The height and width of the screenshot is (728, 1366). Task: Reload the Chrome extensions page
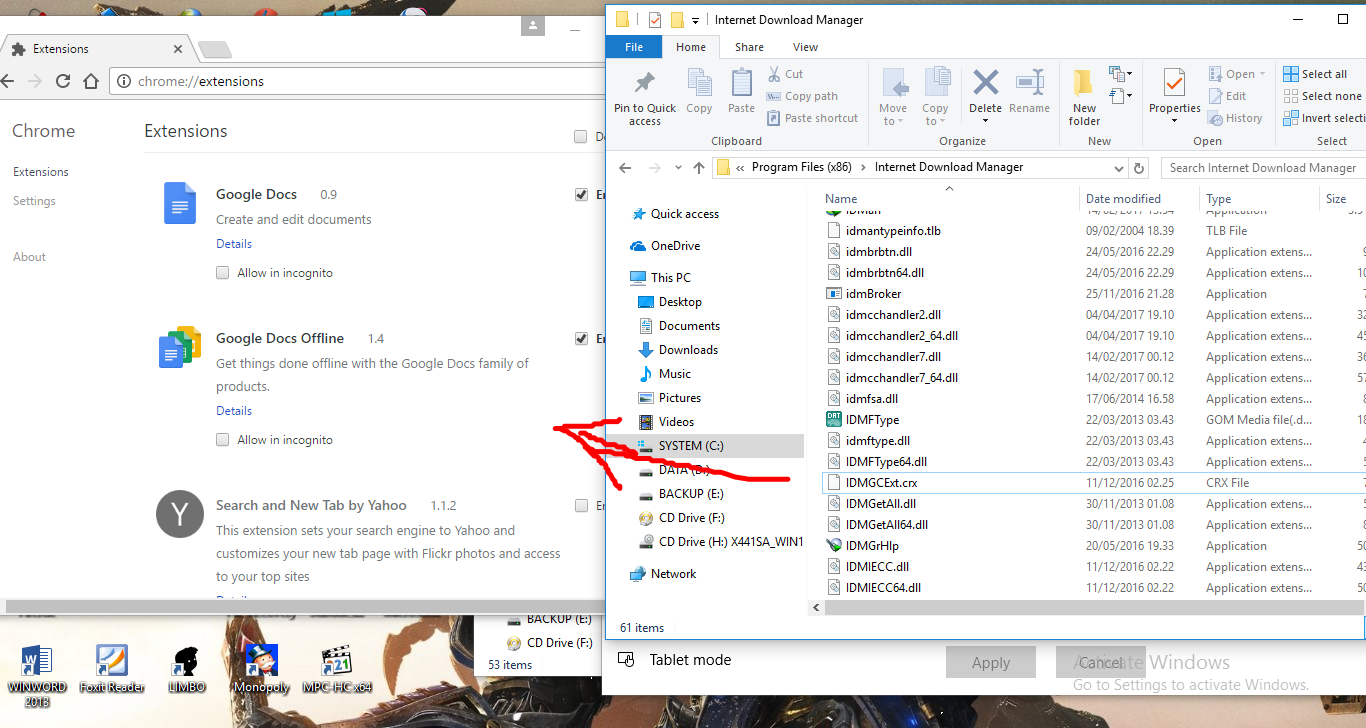(x=63, y=81)
